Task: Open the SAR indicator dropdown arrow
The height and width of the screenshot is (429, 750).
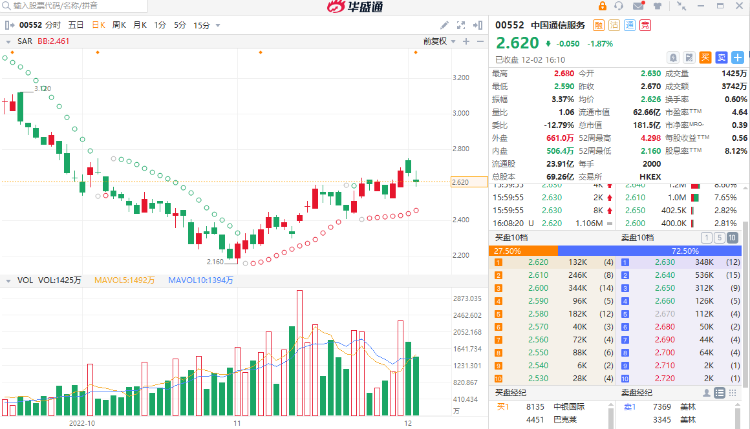Action: (x=8, y=42)
